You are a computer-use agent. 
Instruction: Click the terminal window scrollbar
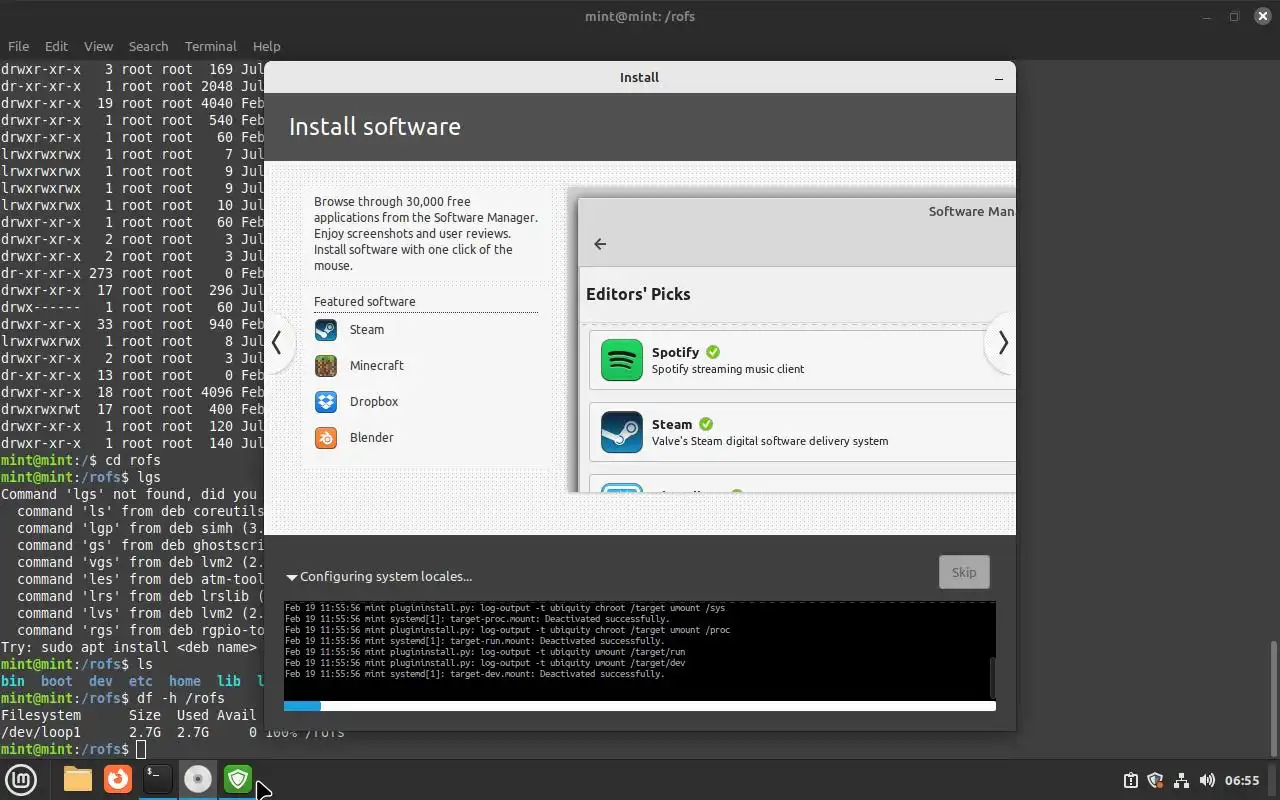[1274, 698]
